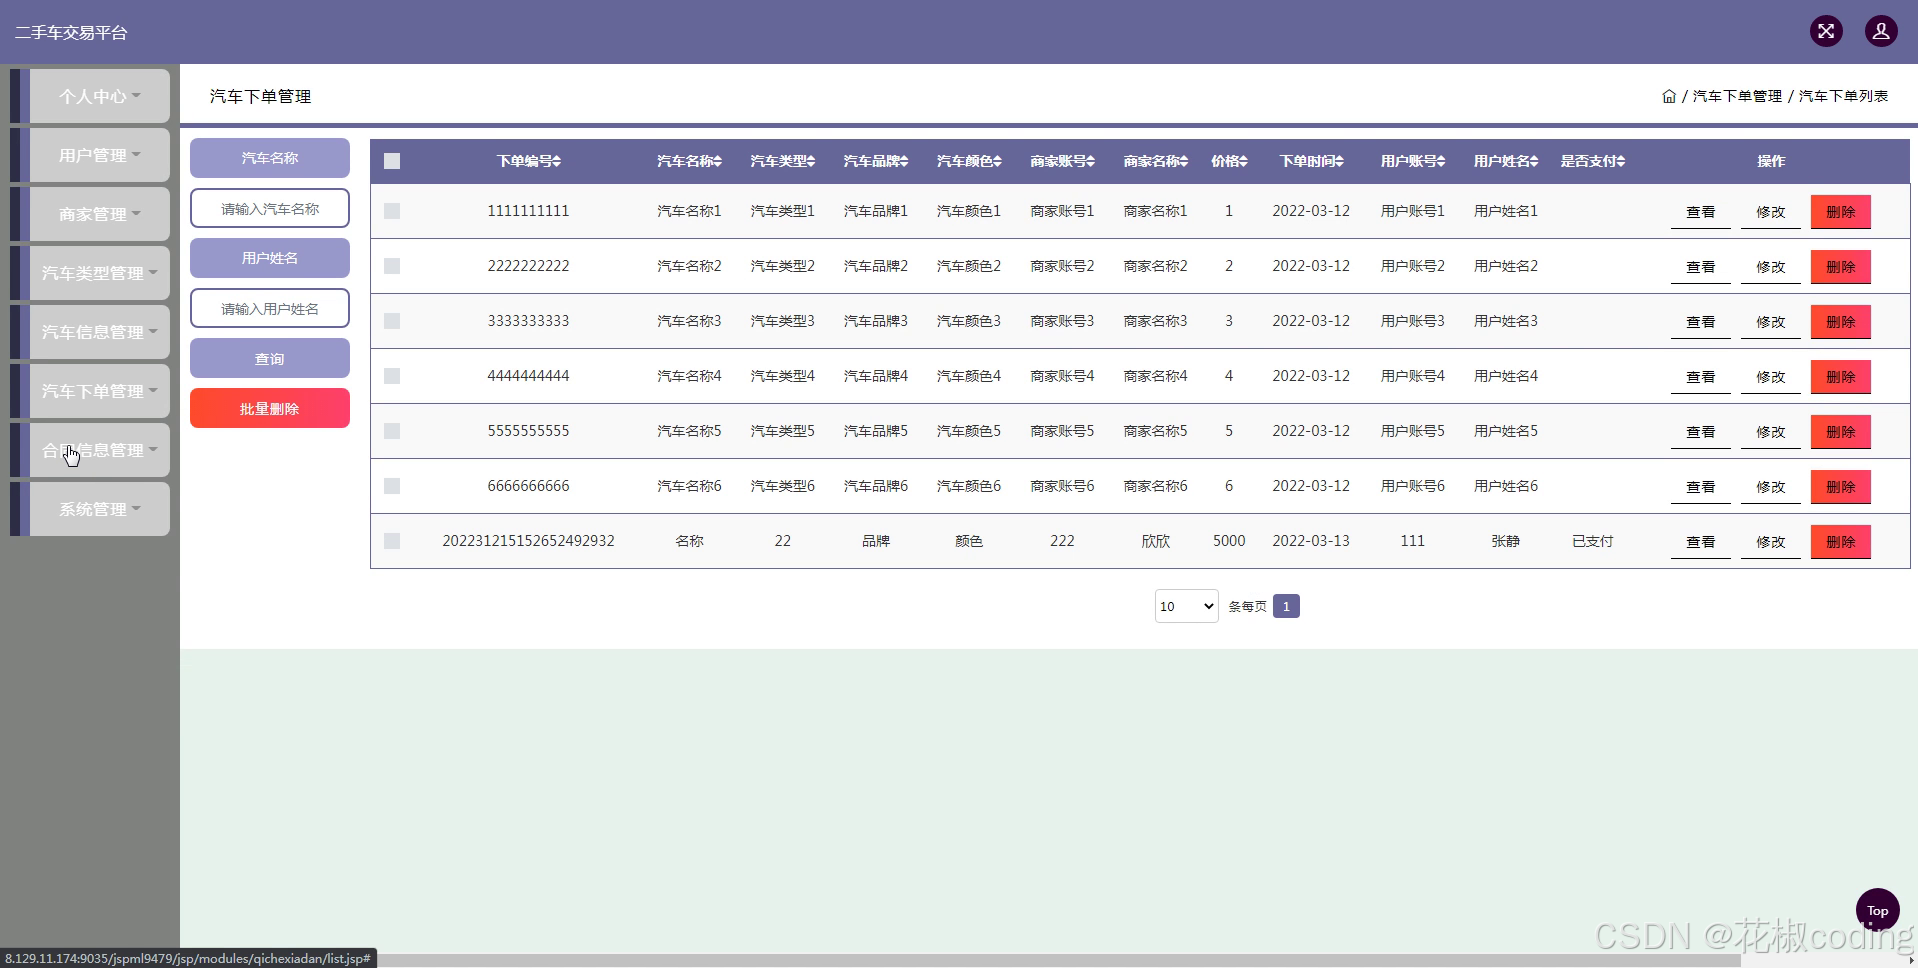Go to page 1 in pagination
This screenshot has width=1918, height=968.
[x=1286, y=606]
